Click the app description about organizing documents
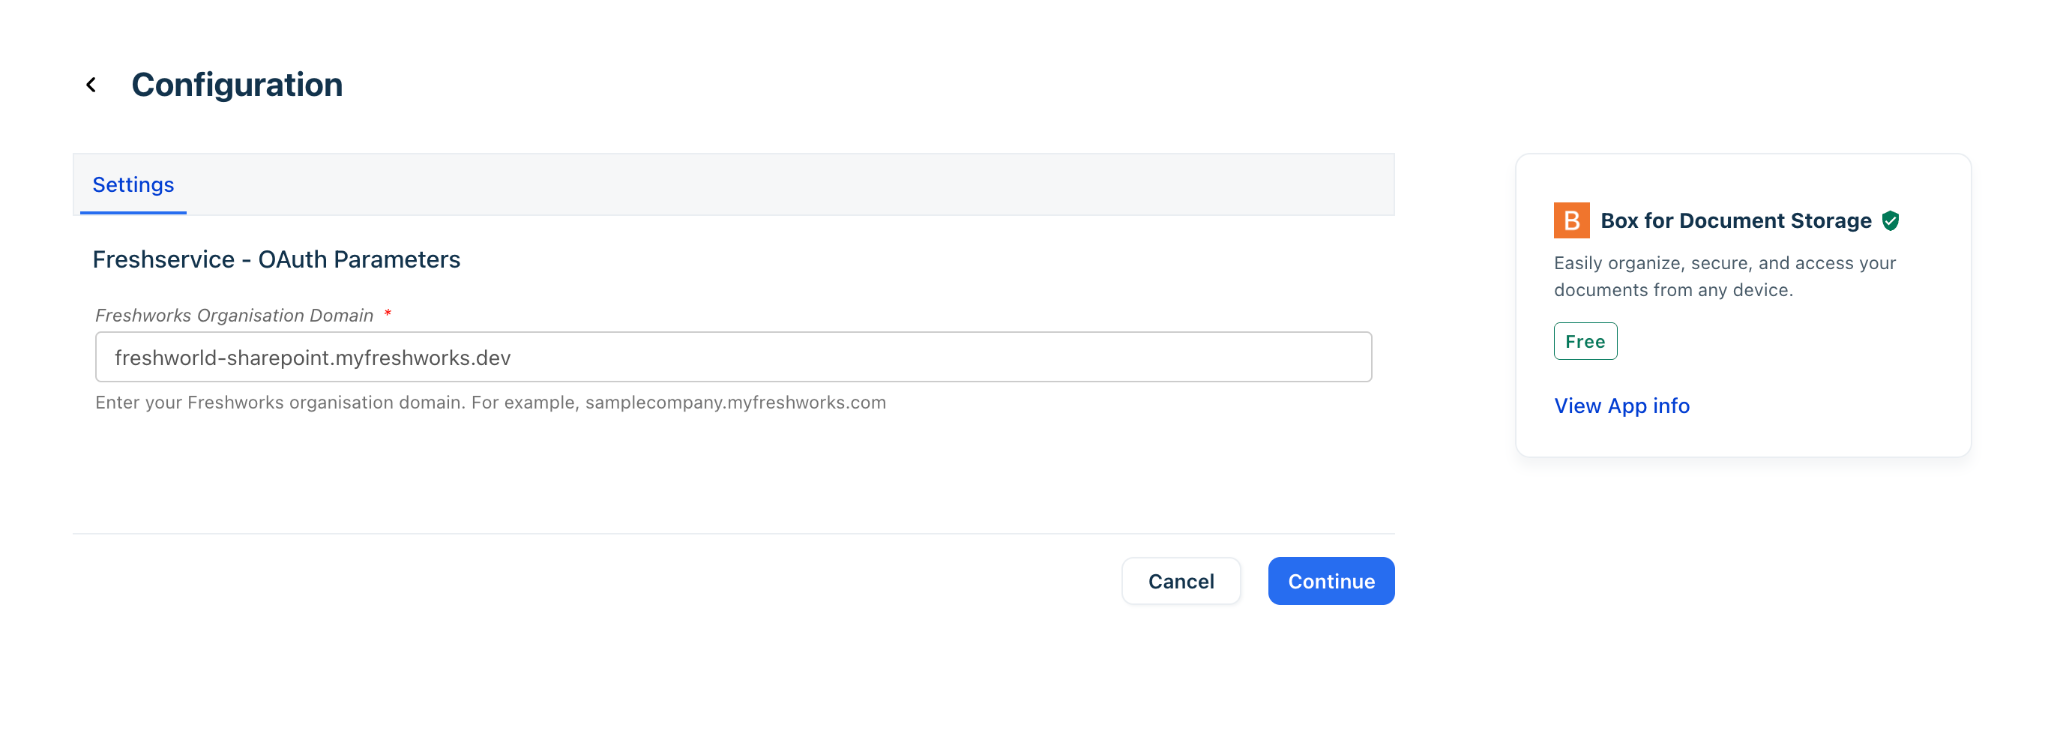Screen dimensions: 2048x730 tap(1724, 276)
